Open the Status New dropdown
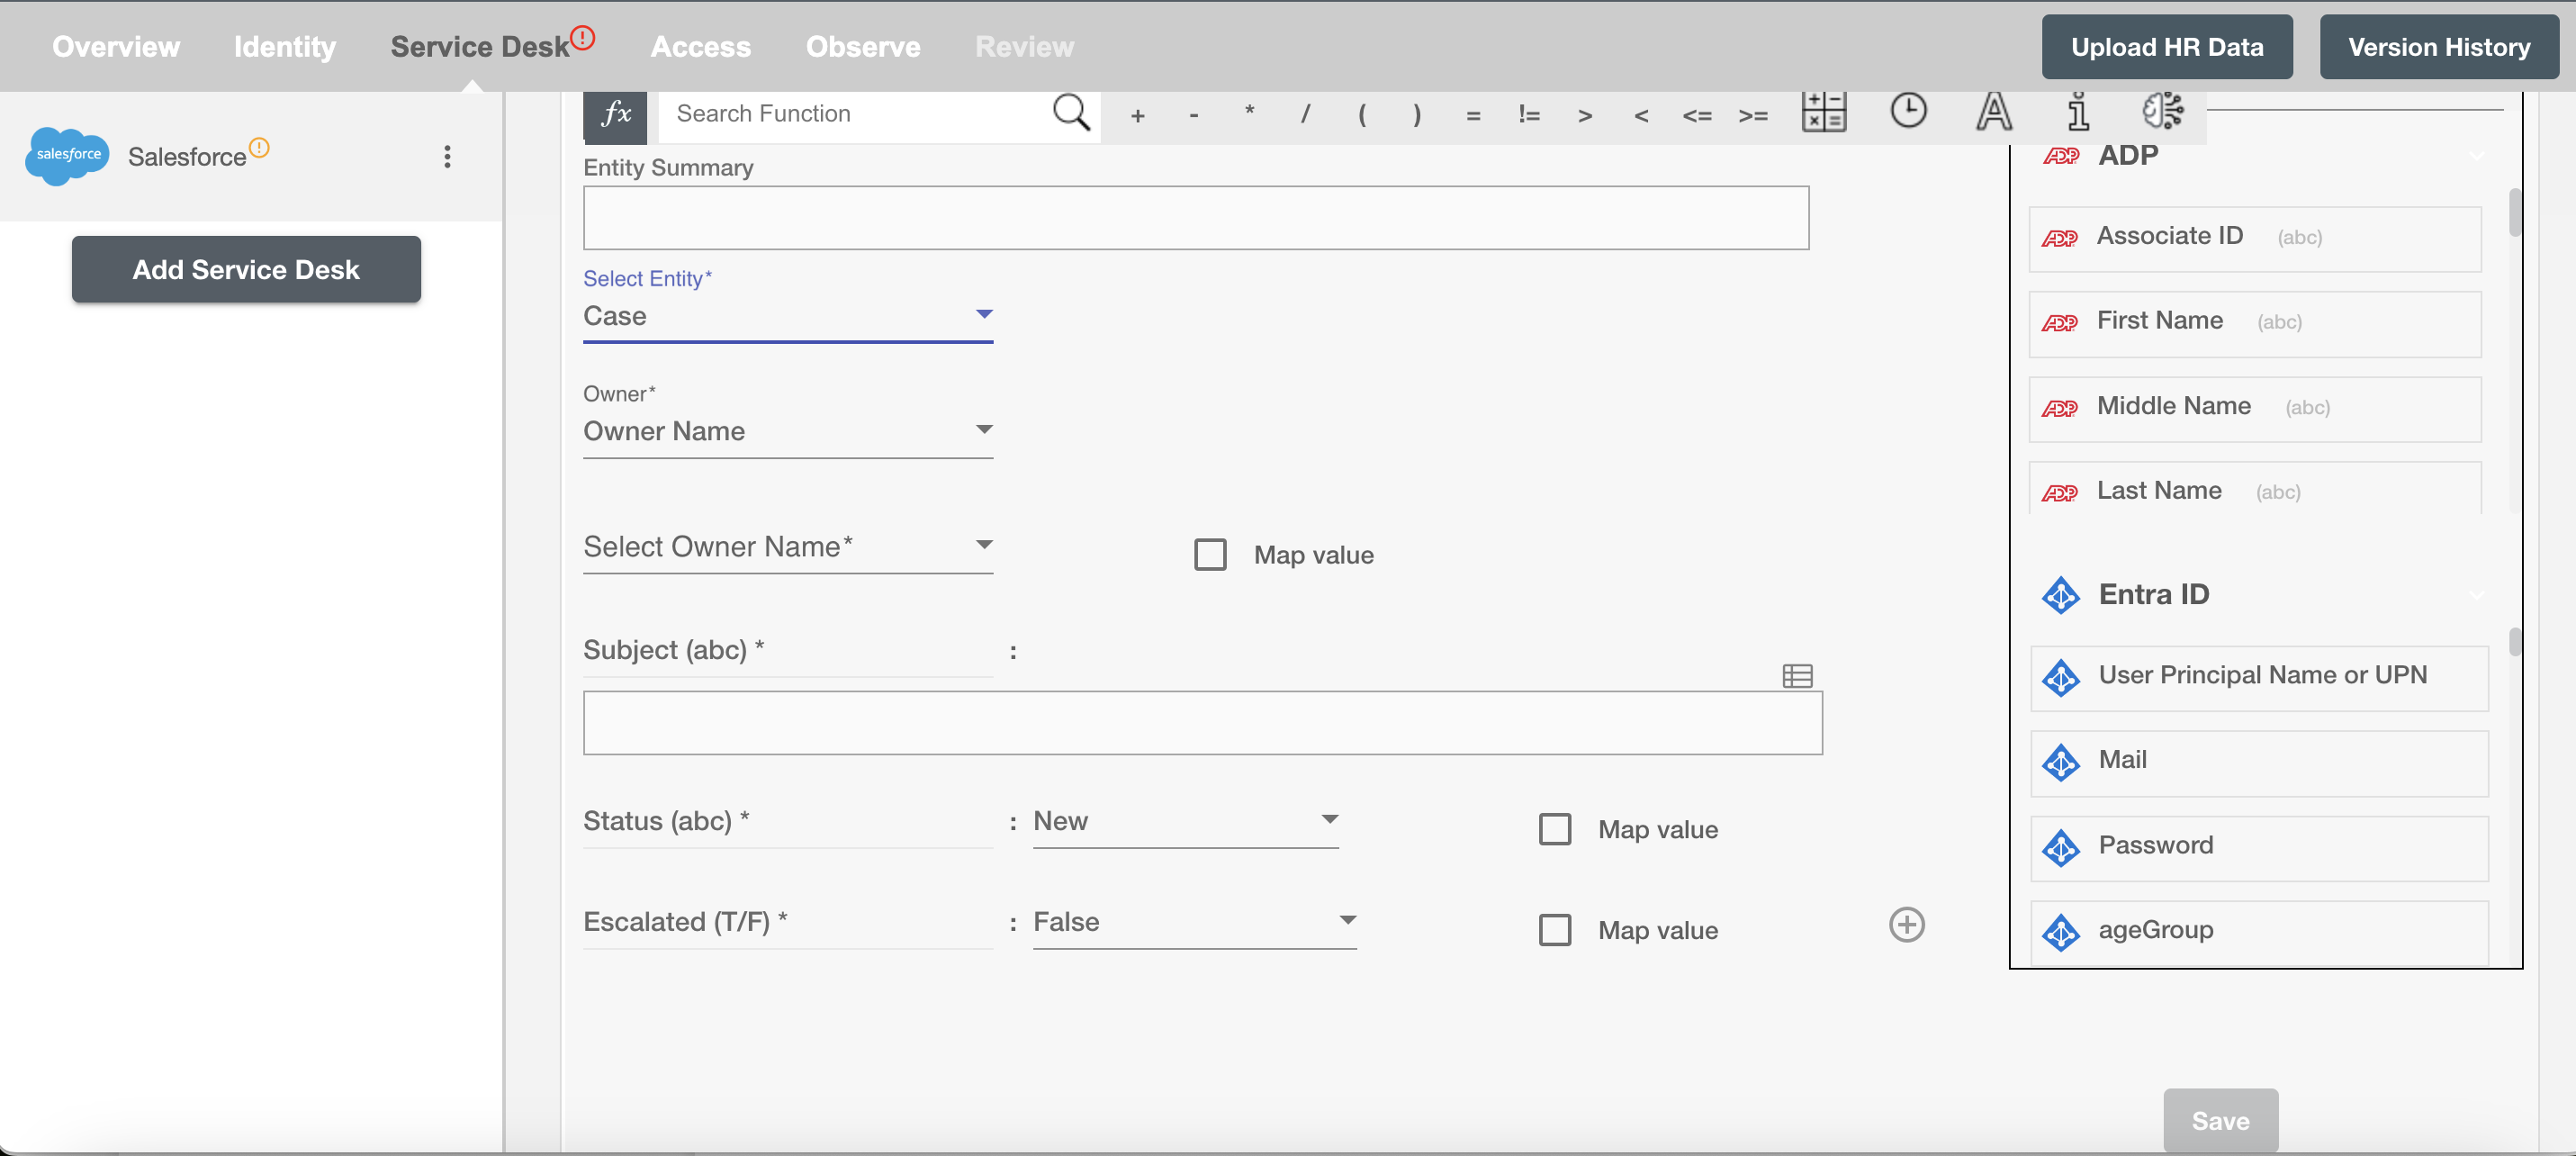Screen dimensions: 2576x1156 tap(1186, 821)
